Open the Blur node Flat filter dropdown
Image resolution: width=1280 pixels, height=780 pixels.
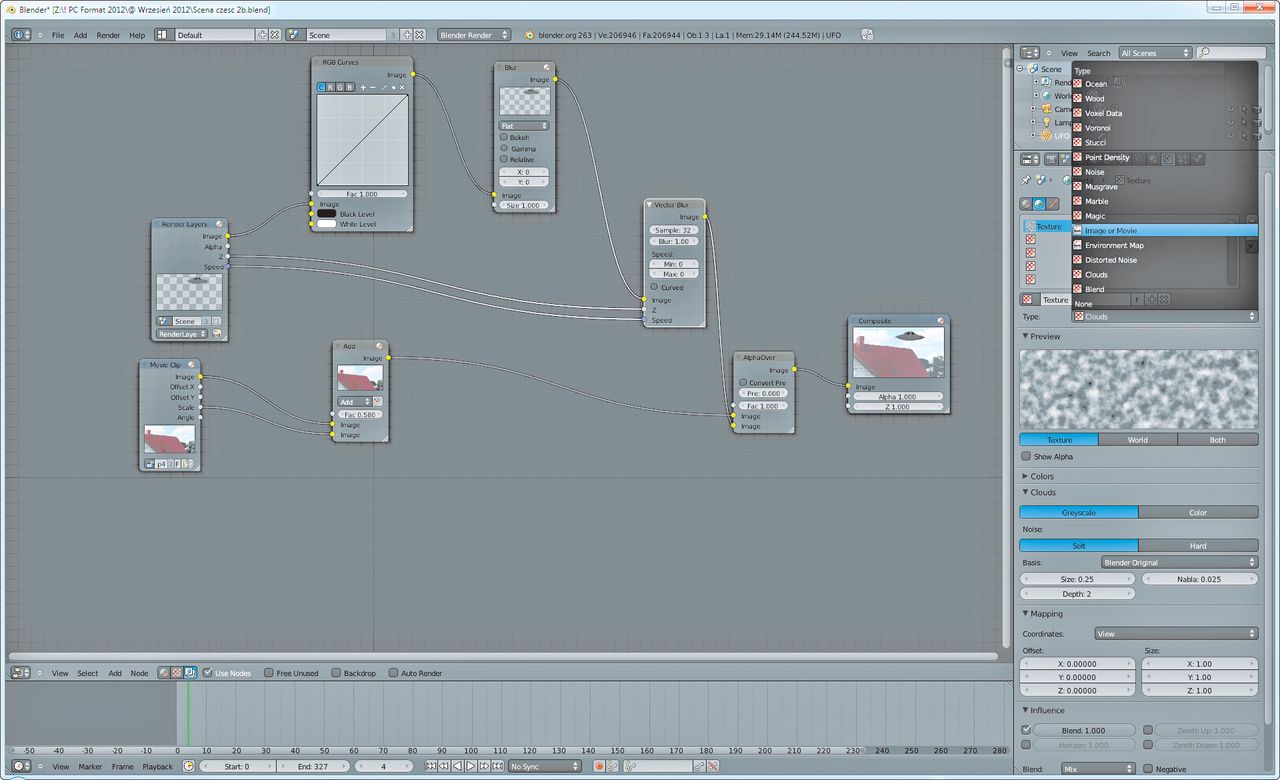(524, 126)
